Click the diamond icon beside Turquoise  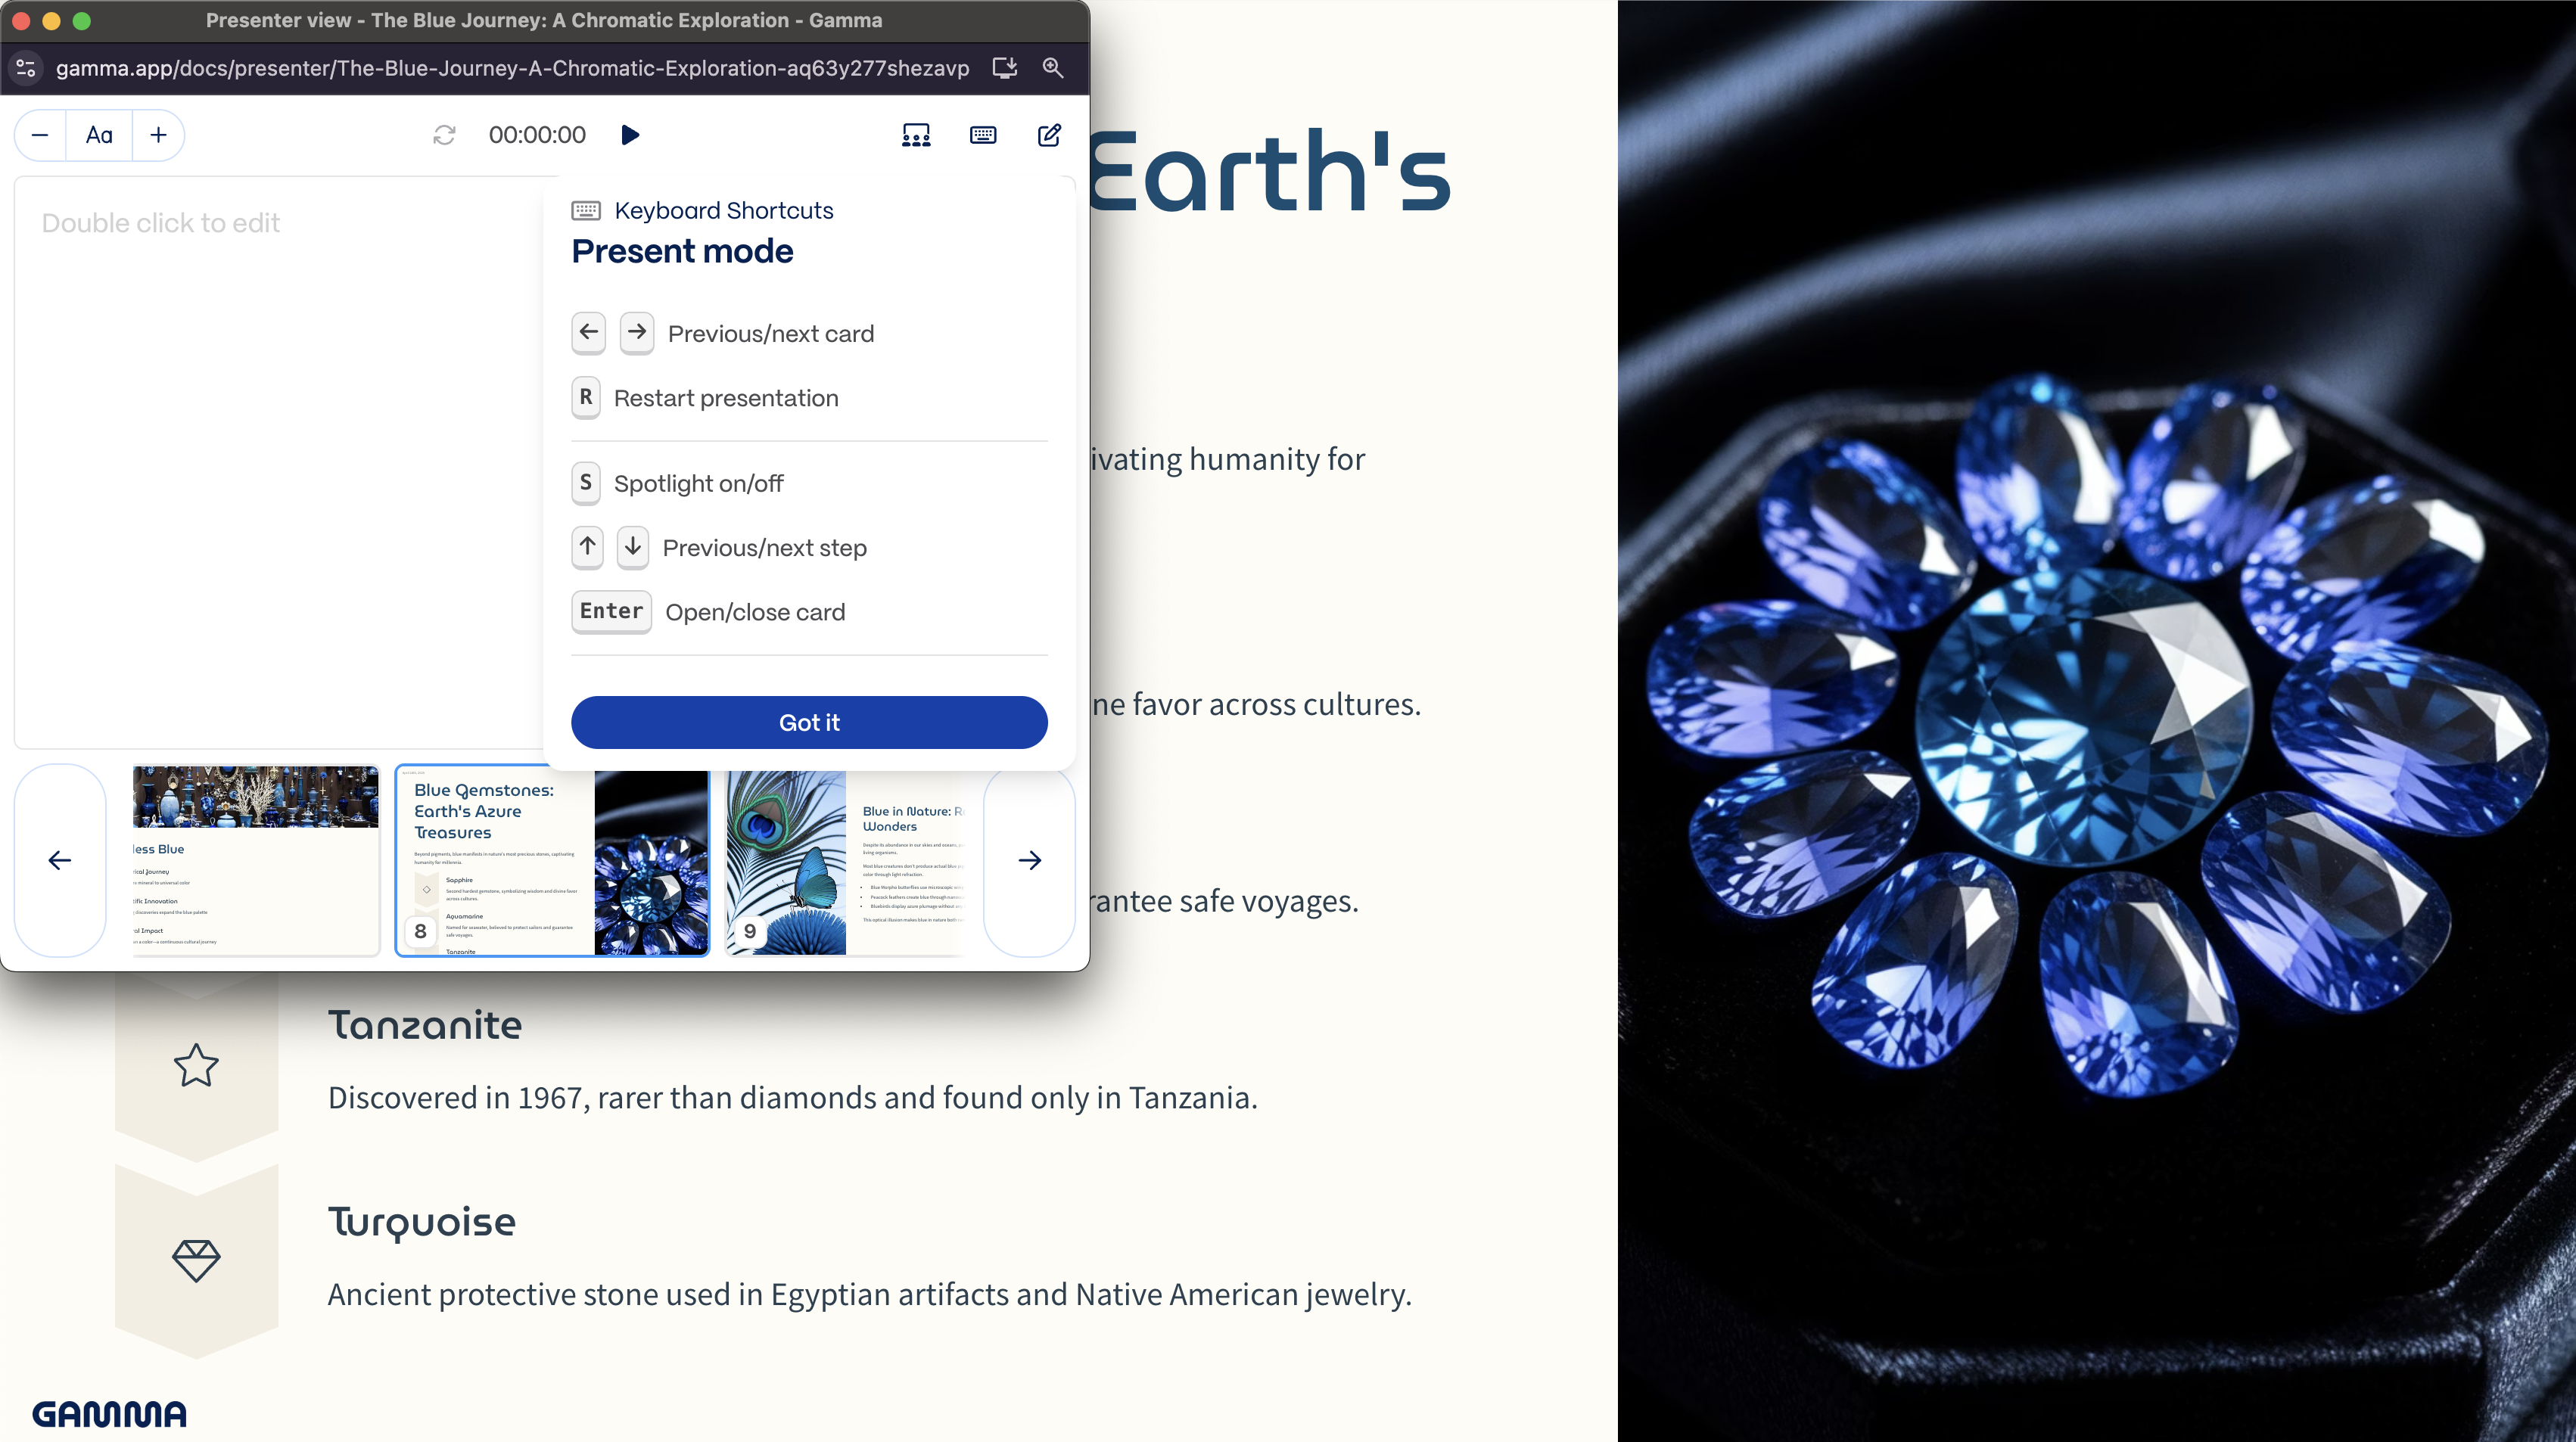[196, 1260]
